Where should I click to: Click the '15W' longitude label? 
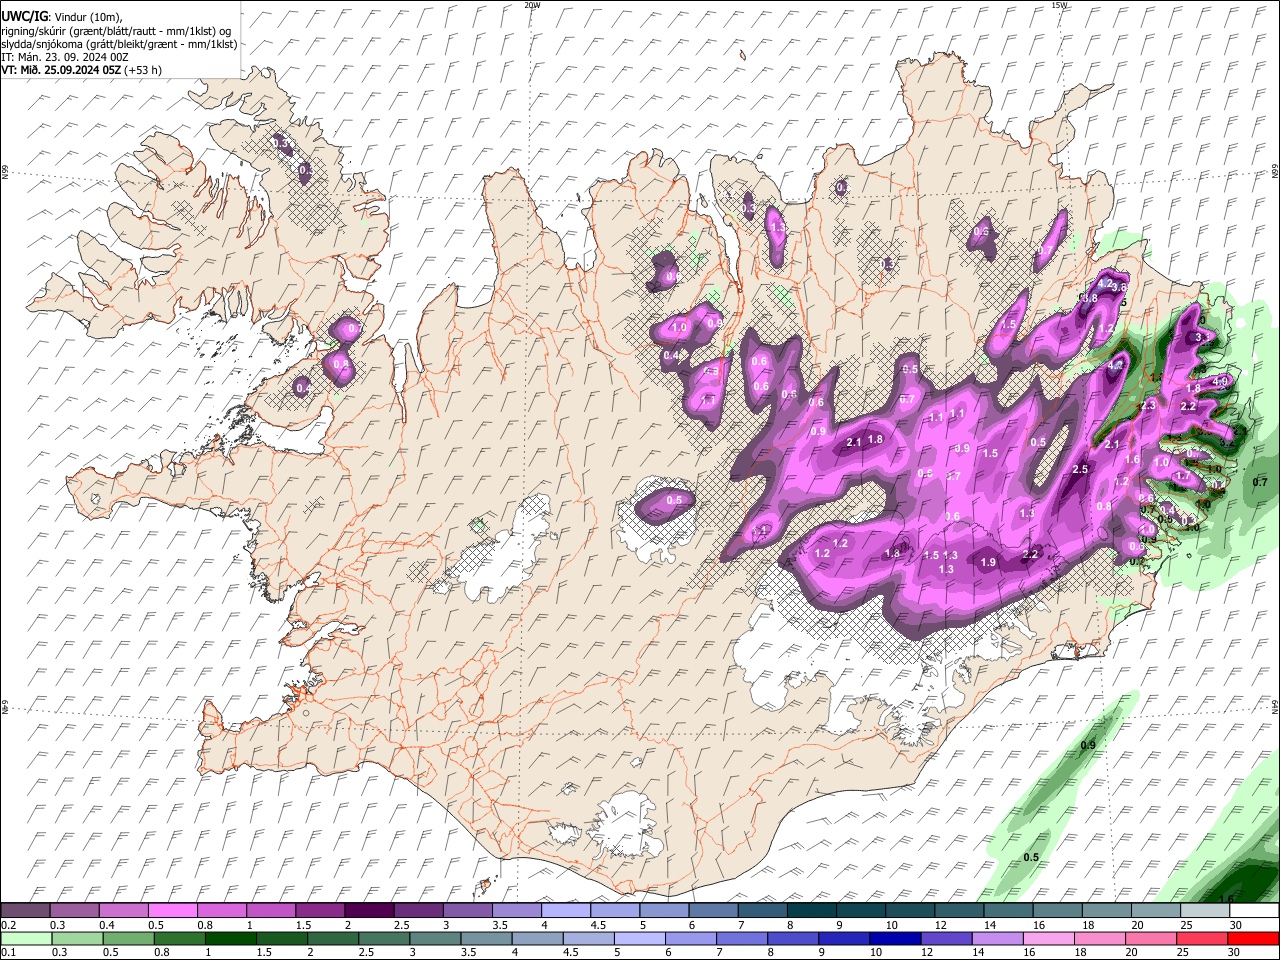point(1060,5)
